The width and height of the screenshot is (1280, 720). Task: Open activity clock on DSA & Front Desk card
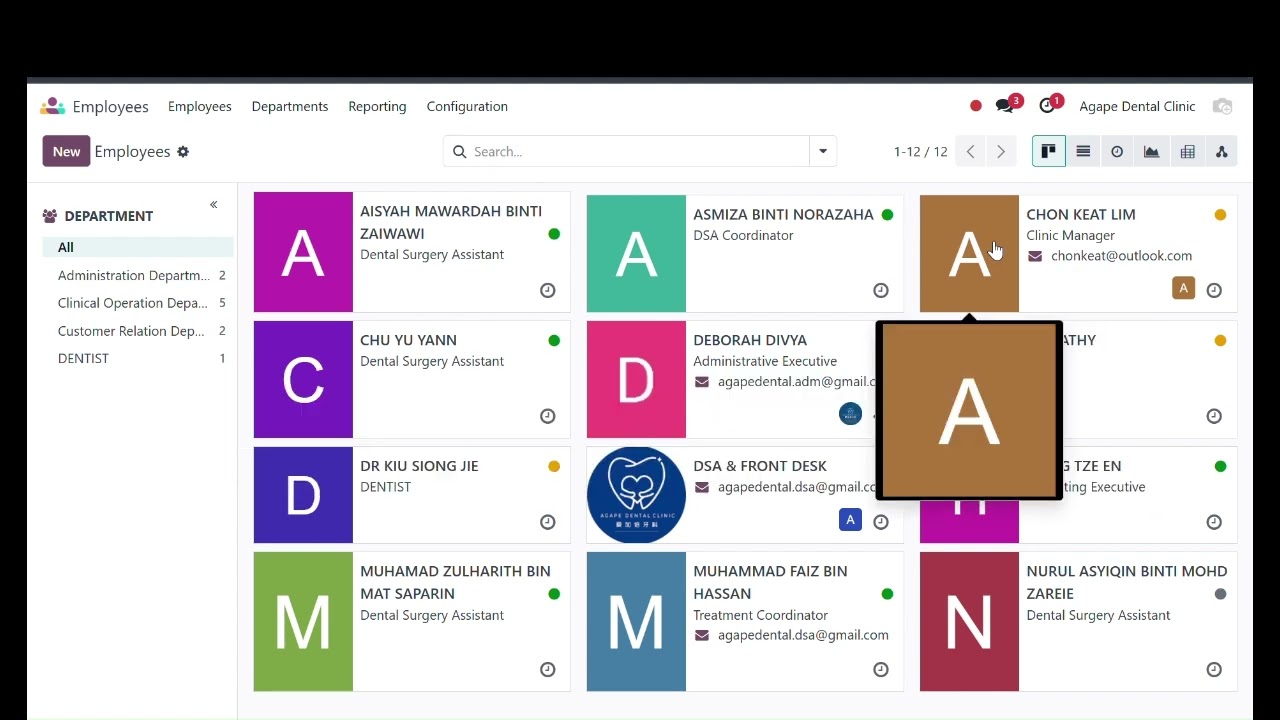click(881, 522)
